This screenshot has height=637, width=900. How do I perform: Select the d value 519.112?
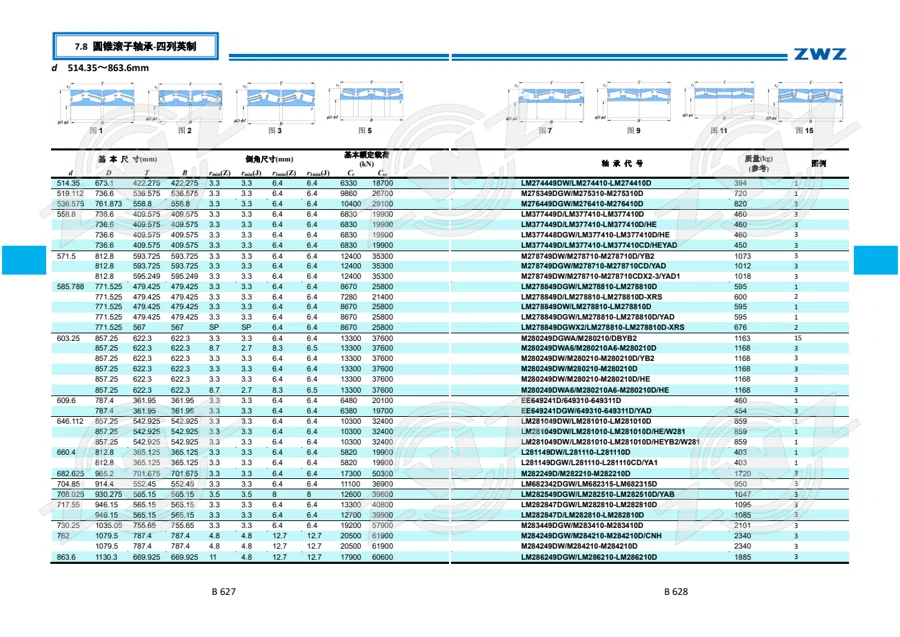click(x=70, y=193)
